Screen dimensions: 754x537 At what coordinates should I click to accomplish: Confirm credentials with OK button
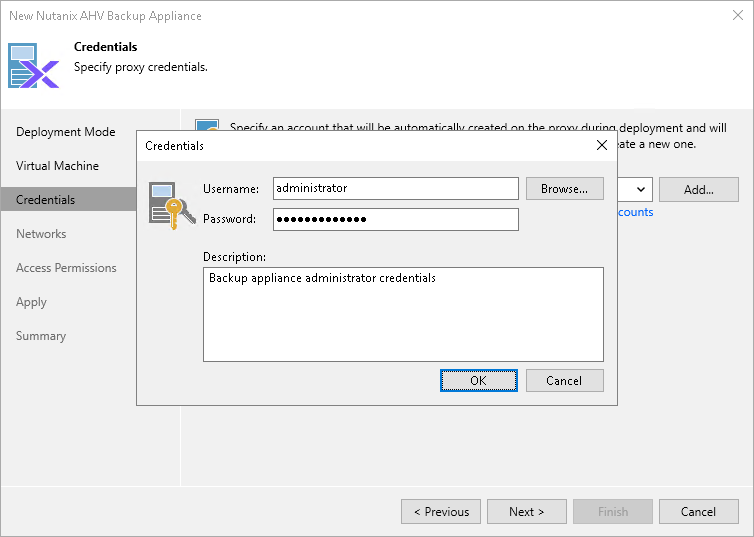point(478,380)
